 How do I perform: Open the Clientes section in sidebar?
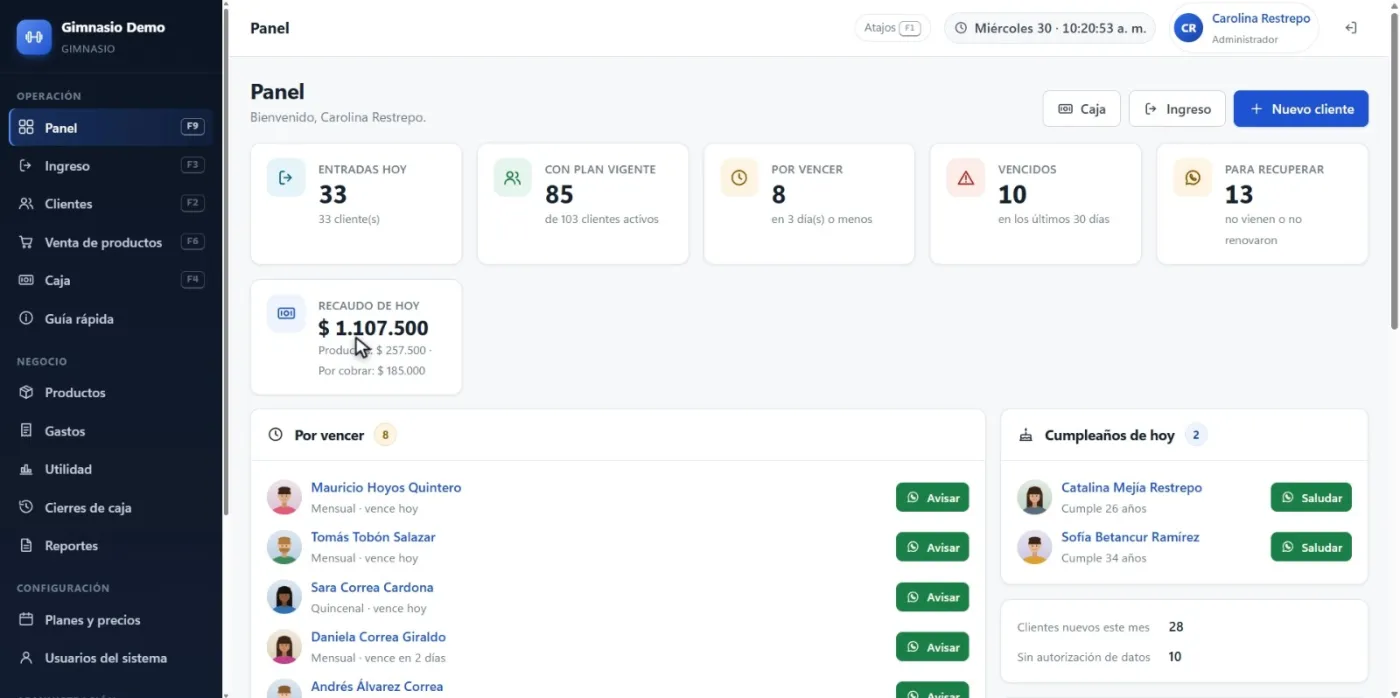pos(110,204)
